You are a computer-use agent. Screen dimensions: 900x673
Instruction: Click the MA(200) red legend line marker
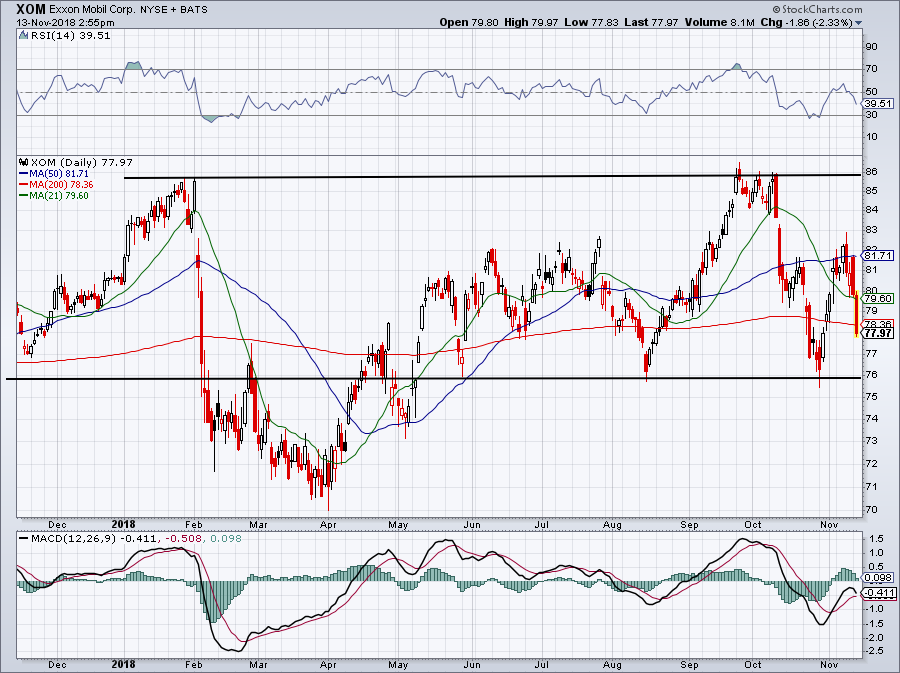tap(24, 185)
